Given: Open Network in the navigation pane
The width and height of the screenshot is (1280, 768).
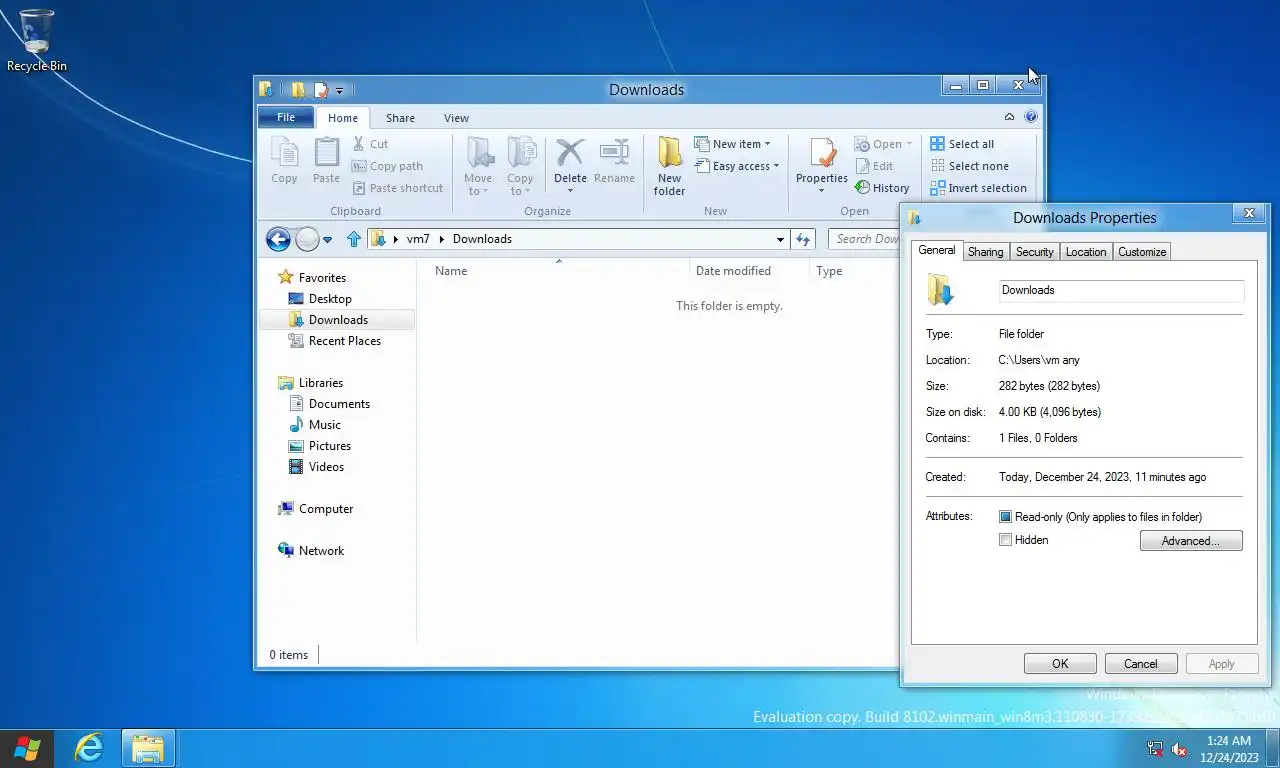Looking at the screenshot, I should 321,551.
